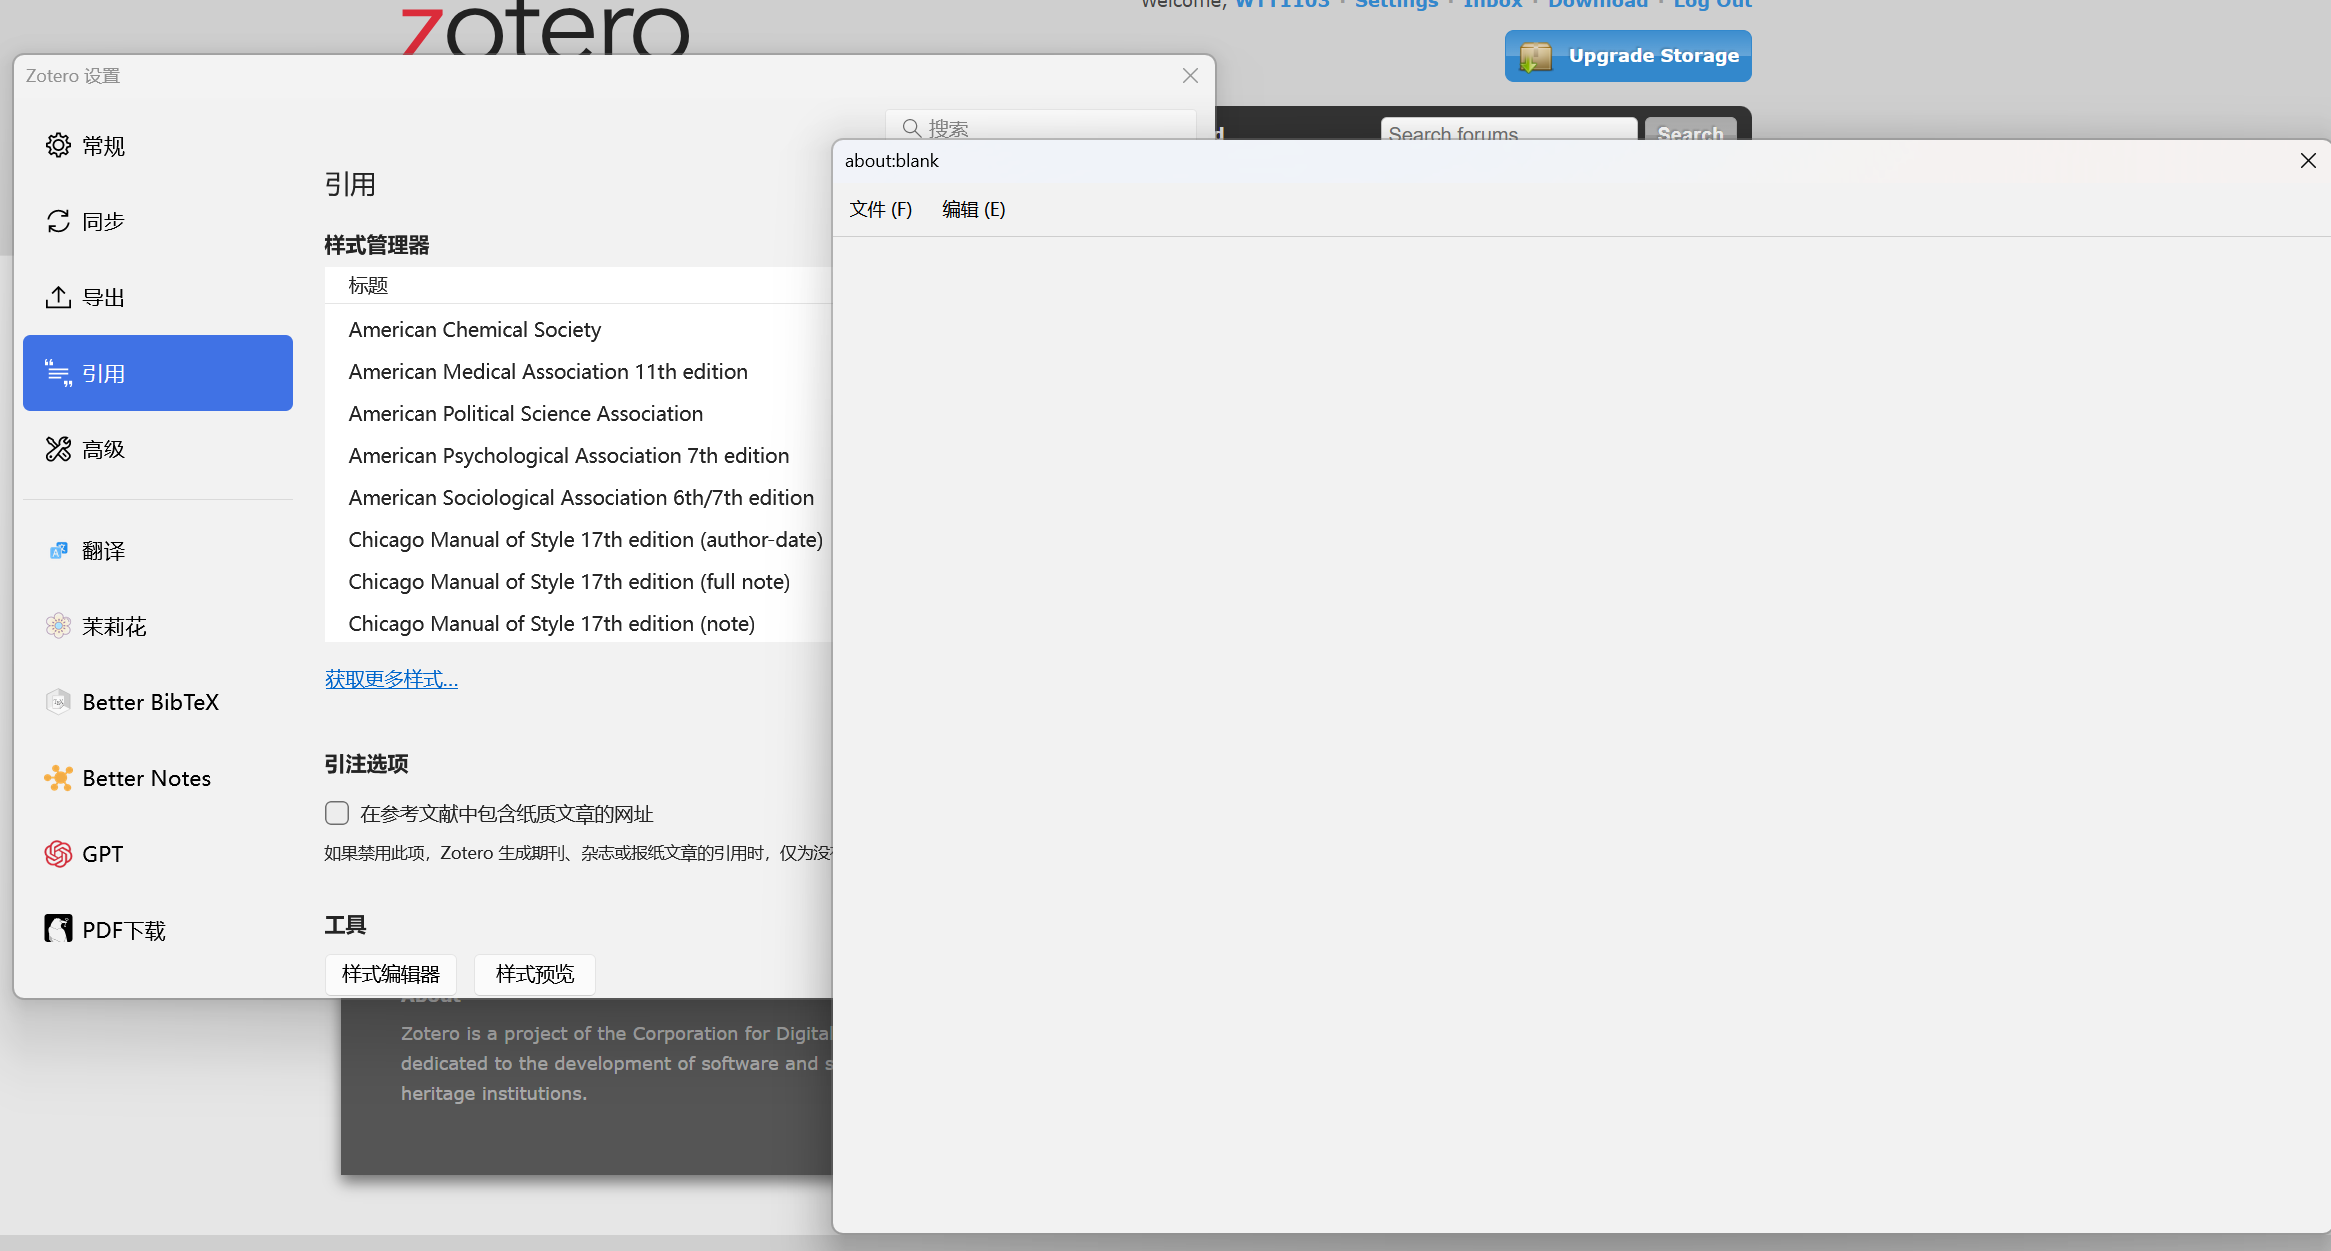Open the Better BibTeX settings pane
Image resolution: width=2331 pixels, height=1251 pixels.
point(158,703)
